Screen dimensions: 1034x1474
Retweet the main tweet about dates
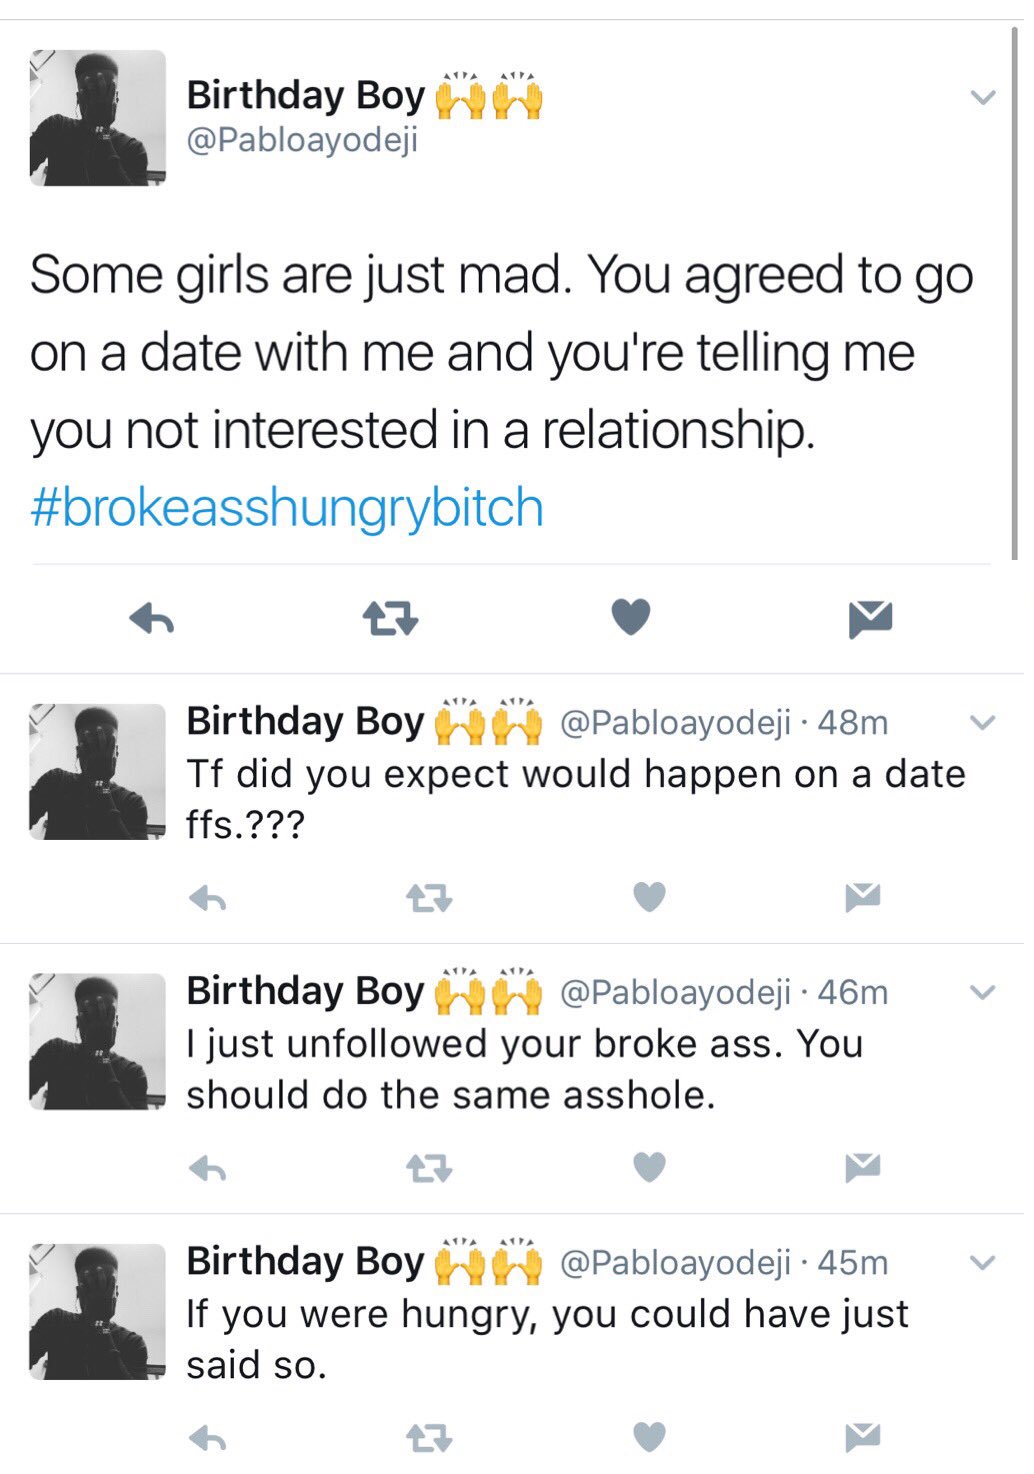pos(390,620)
